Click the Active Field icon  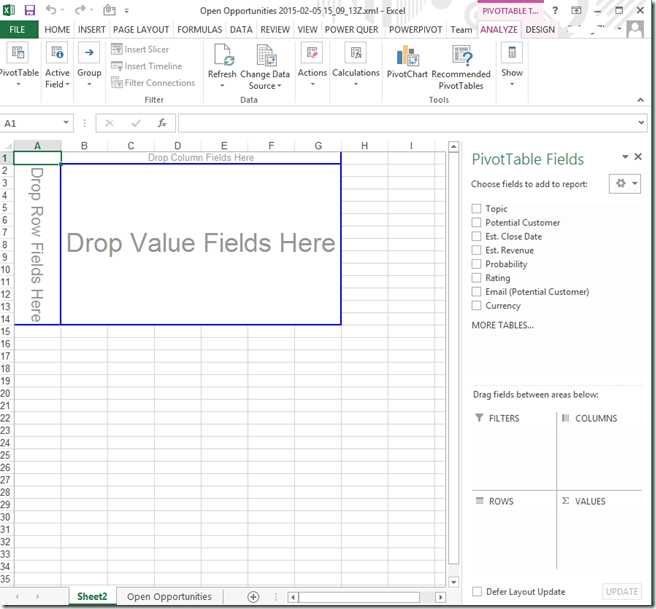tap(57, 53)
